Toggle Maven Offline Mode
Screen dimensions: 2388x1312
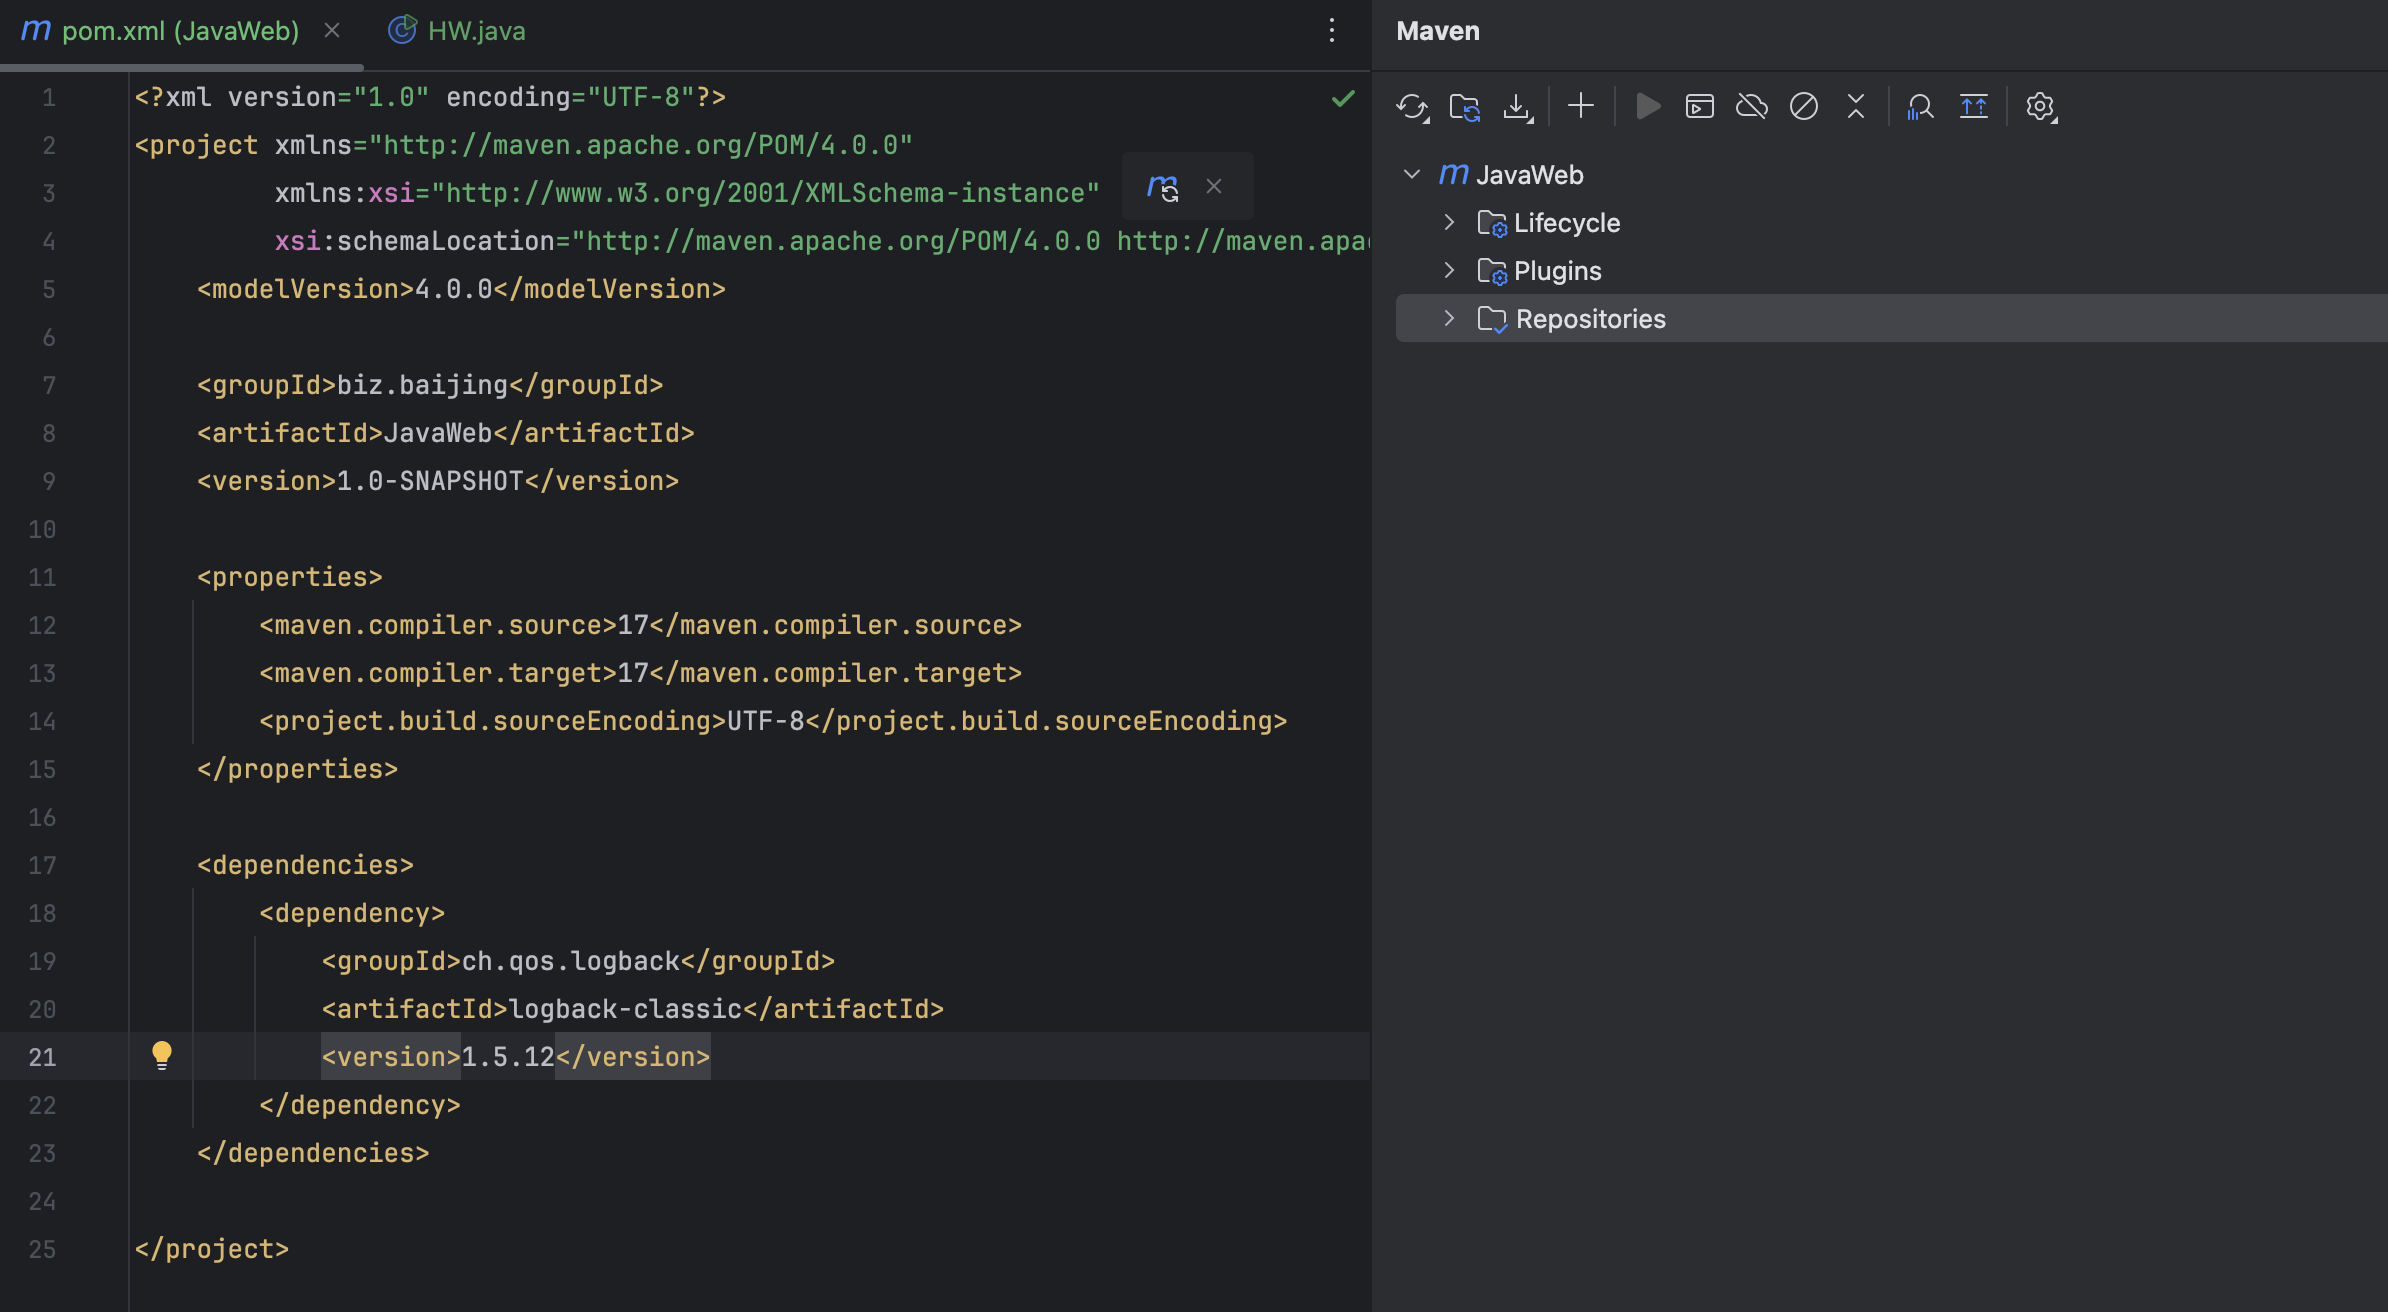pyautogui.click(x=1751, y=106)
